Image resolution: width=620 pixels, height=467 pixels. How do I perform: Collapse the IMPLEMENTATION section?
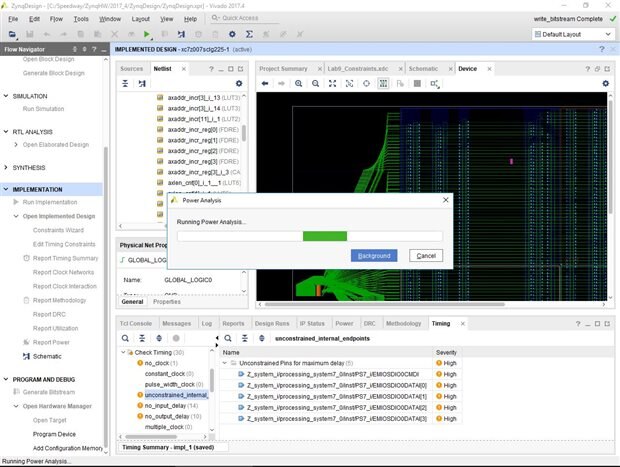pyautogui.click(x=7, y=189)
